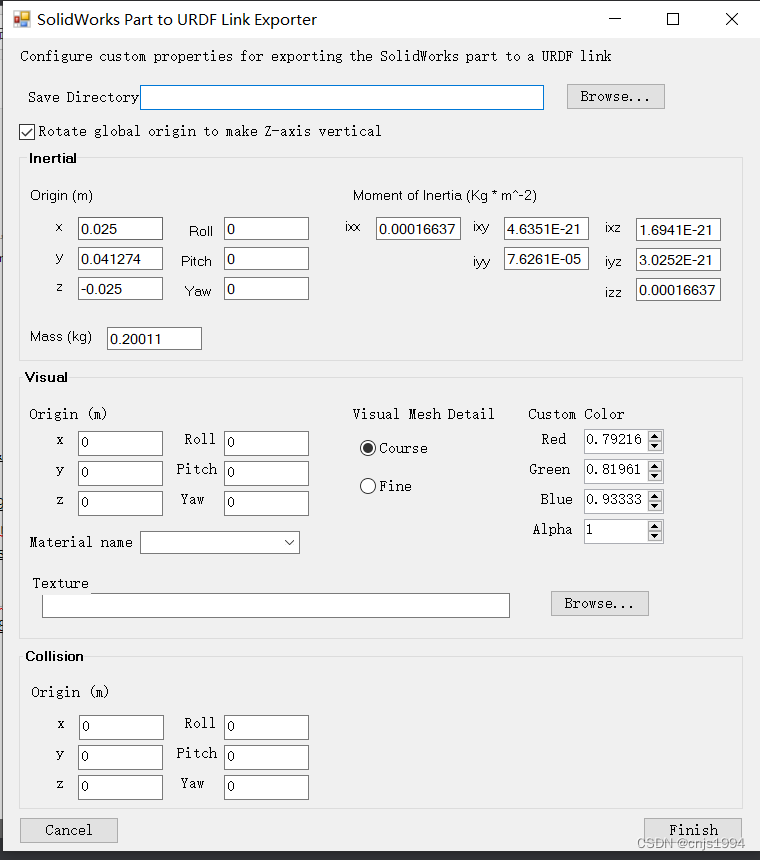Click the iyz field 3.0252E-21
The height and width of the screenshot is (860, 760).
(678, 260)
